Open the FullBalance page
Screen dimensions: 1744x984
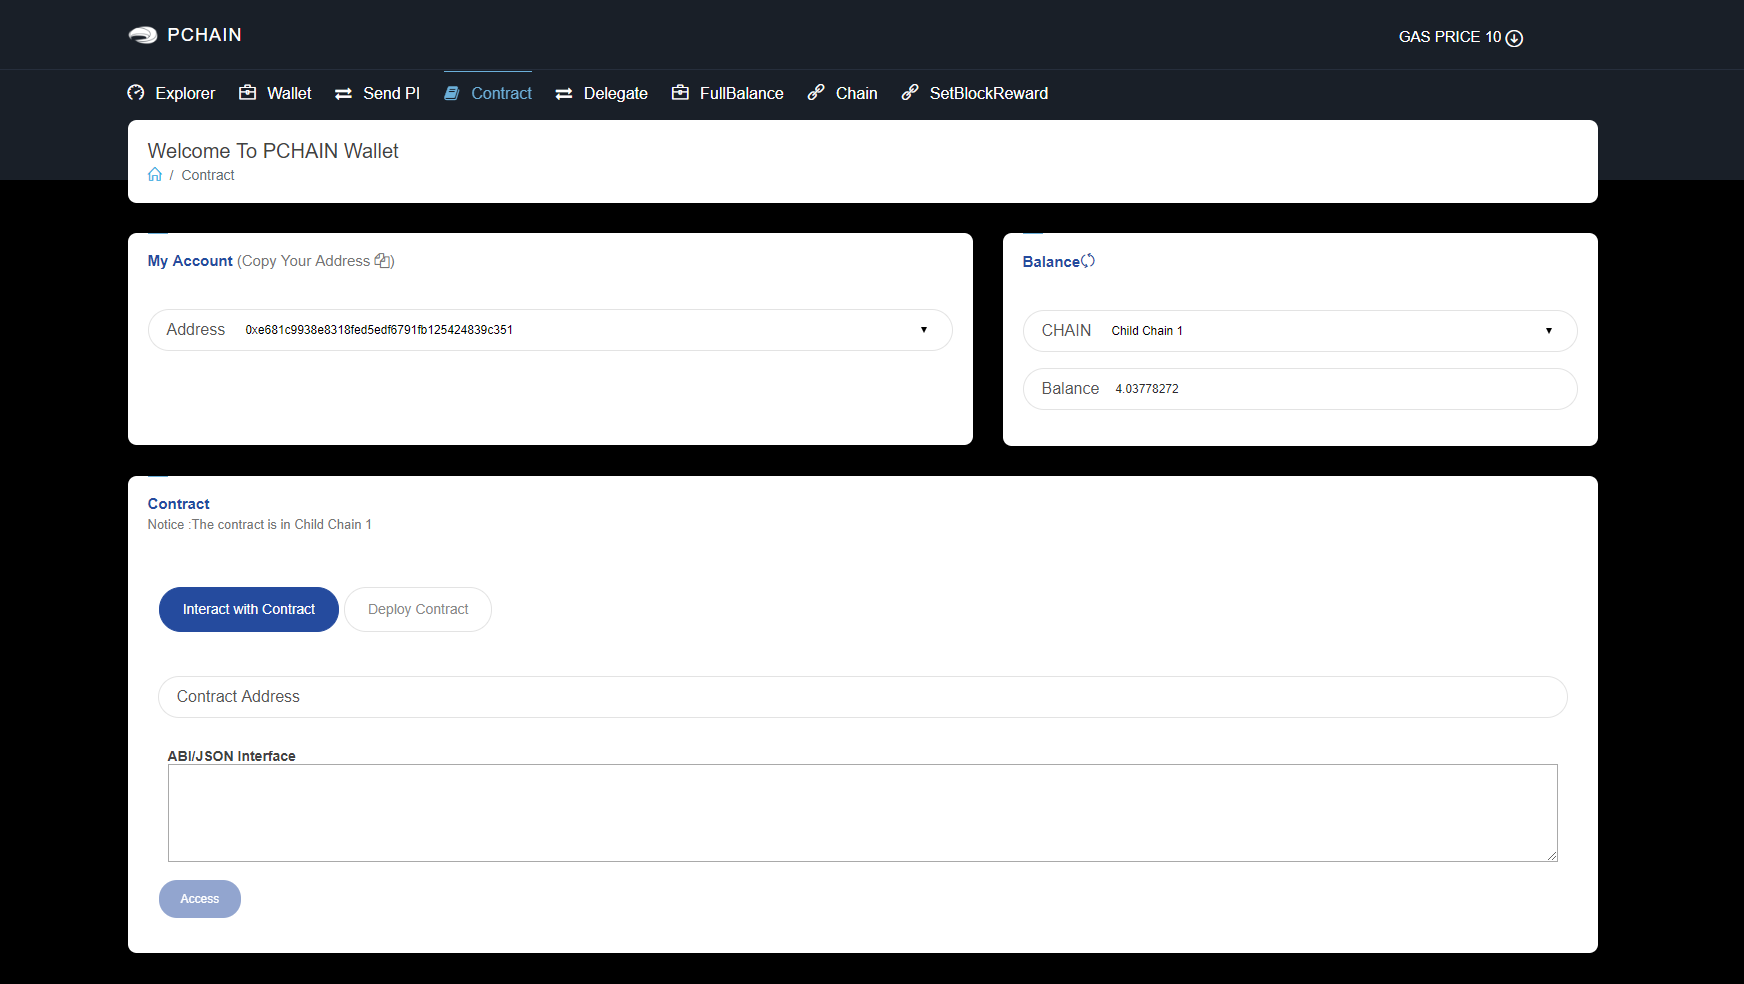(x=728, y=93)
